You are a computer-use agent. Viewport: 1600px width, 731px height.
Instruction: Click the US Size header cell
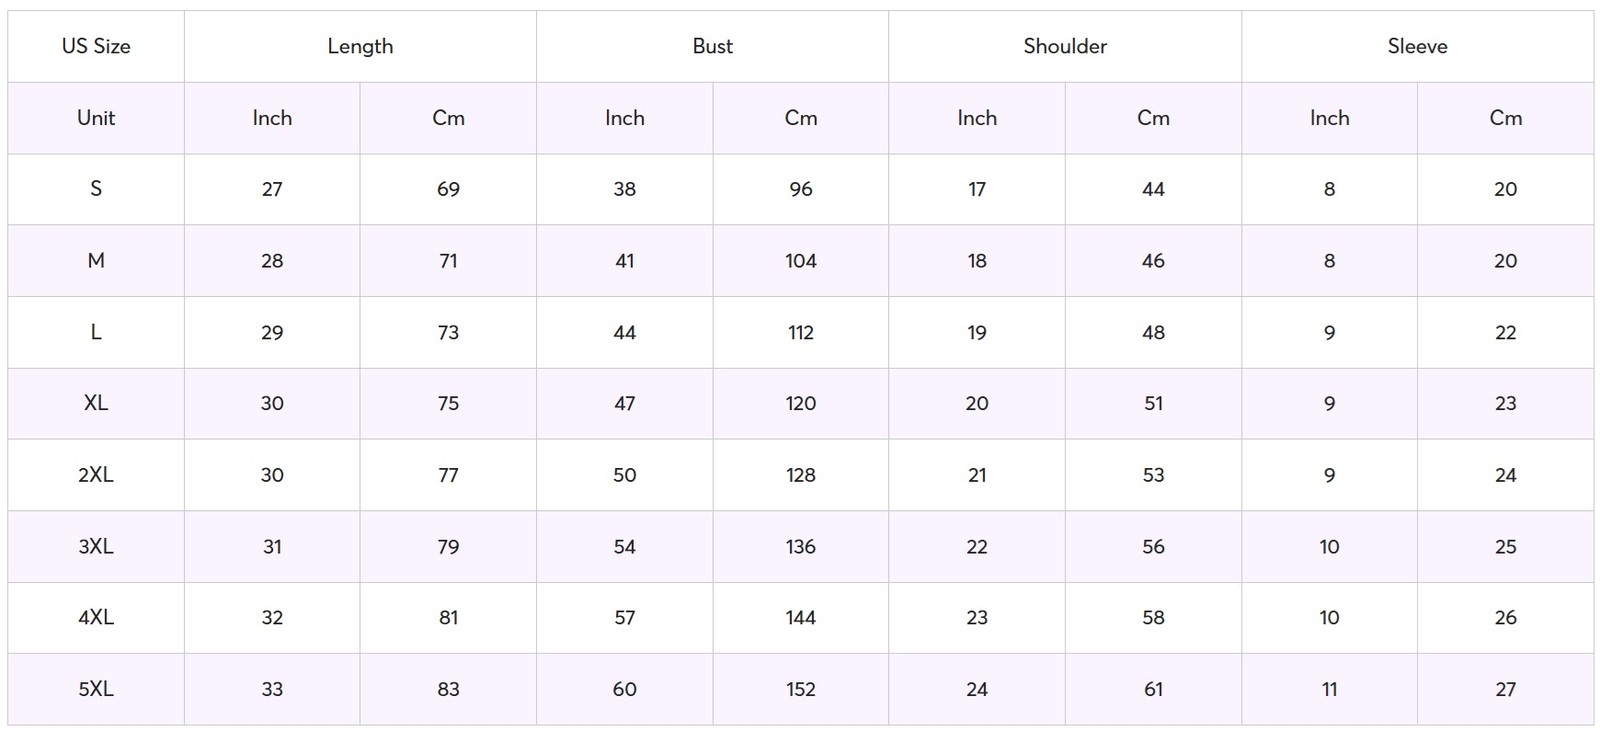point(96,46)
